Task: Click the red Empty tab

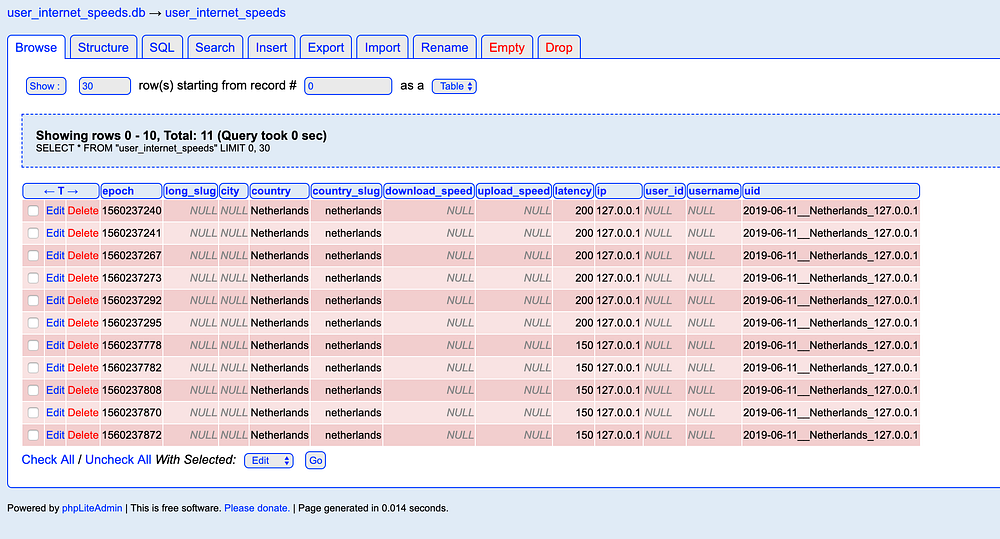Action: point(506,47)
